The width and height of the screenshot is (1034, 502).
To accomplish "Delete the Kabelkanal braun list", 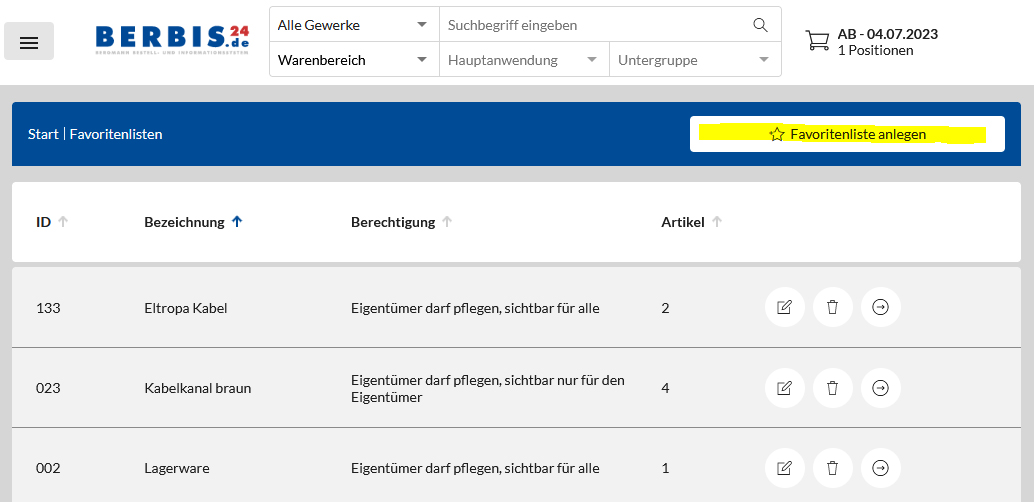I will click(833, 388).
